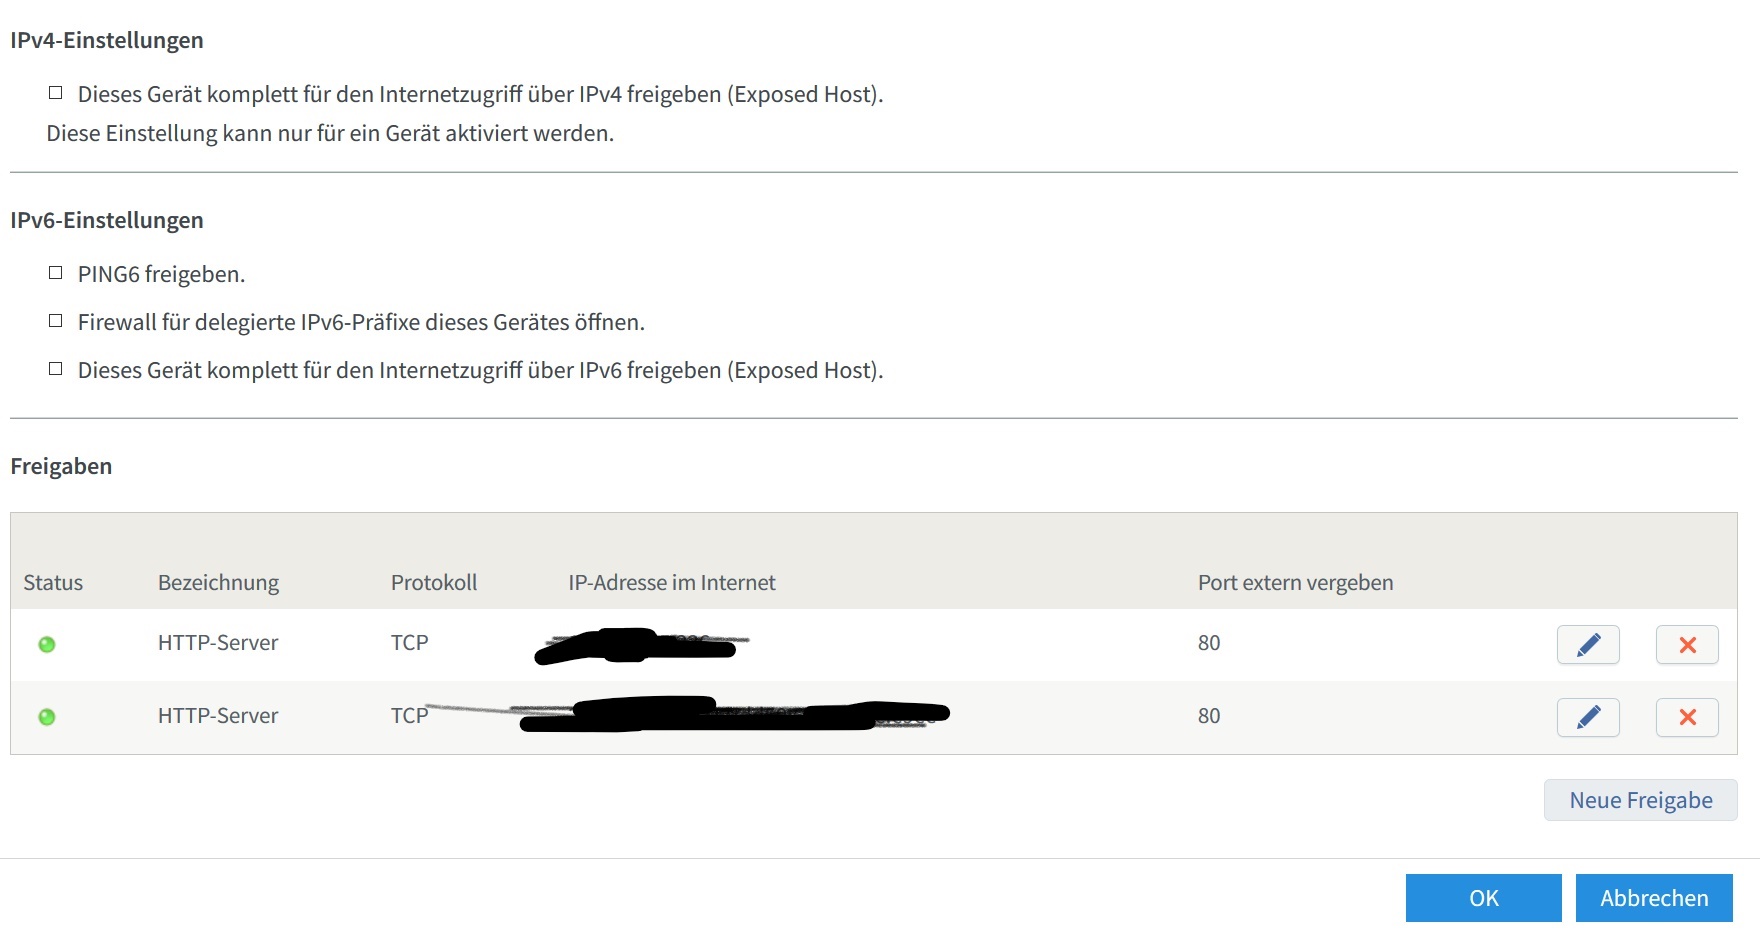
Task: Toggle firewall for delegated IPv6 prefixes
Action: pos(56,321)
